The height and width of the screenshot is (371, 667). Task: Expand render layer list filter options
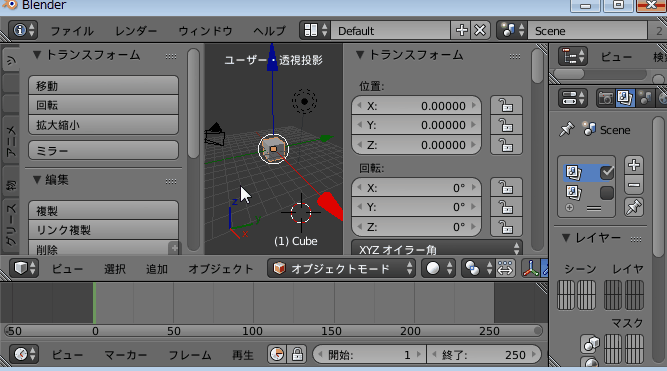pyautogui.click(x=569, y=208)
